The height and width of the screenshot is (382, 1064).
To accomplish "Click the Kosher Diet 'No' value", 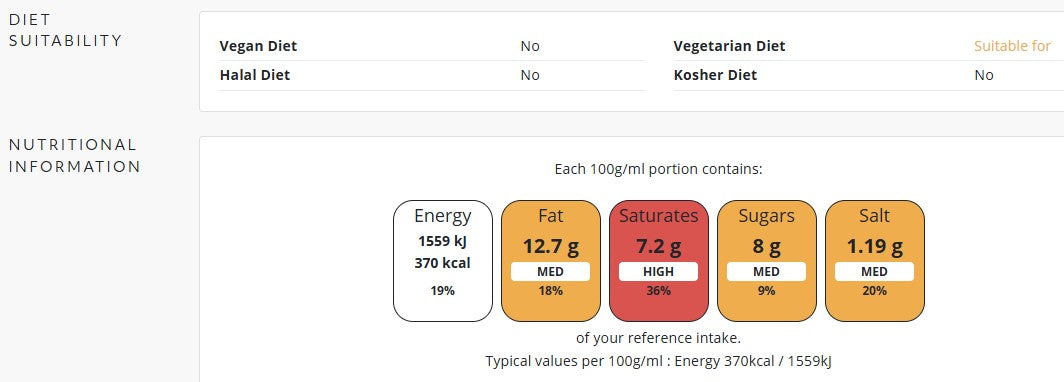I will pos(984,75).
